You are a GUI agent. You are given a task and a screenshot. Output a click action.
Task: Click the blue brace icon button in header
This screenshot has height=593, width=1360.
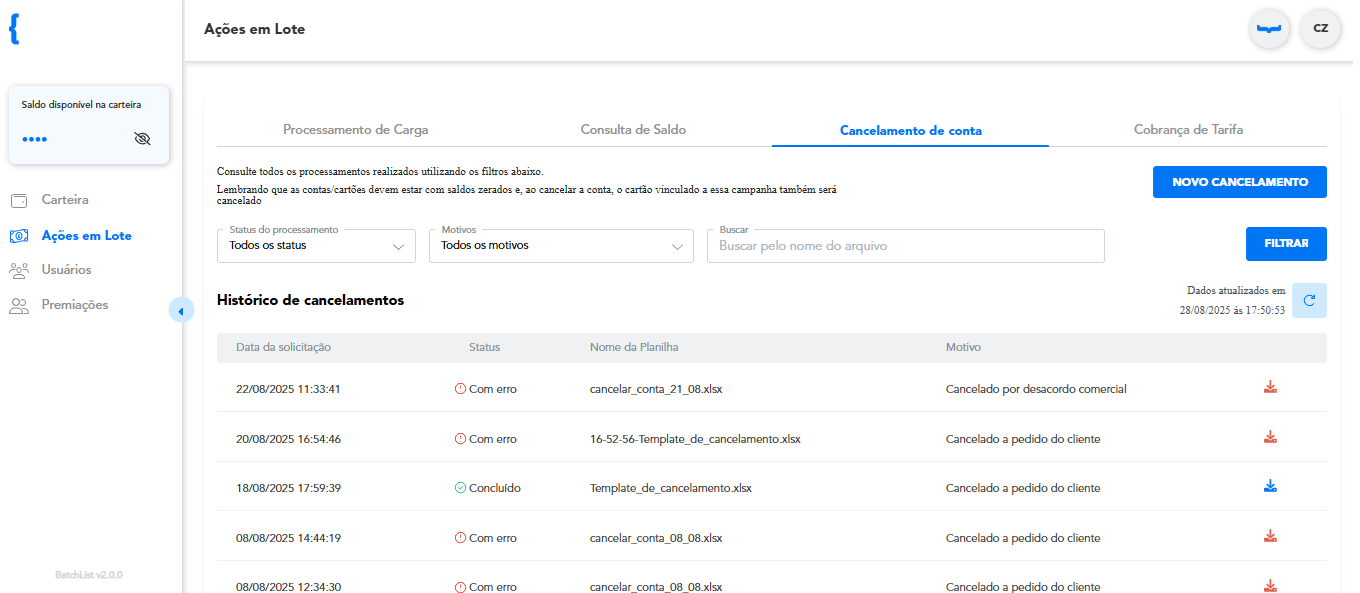click(1269, 28)
